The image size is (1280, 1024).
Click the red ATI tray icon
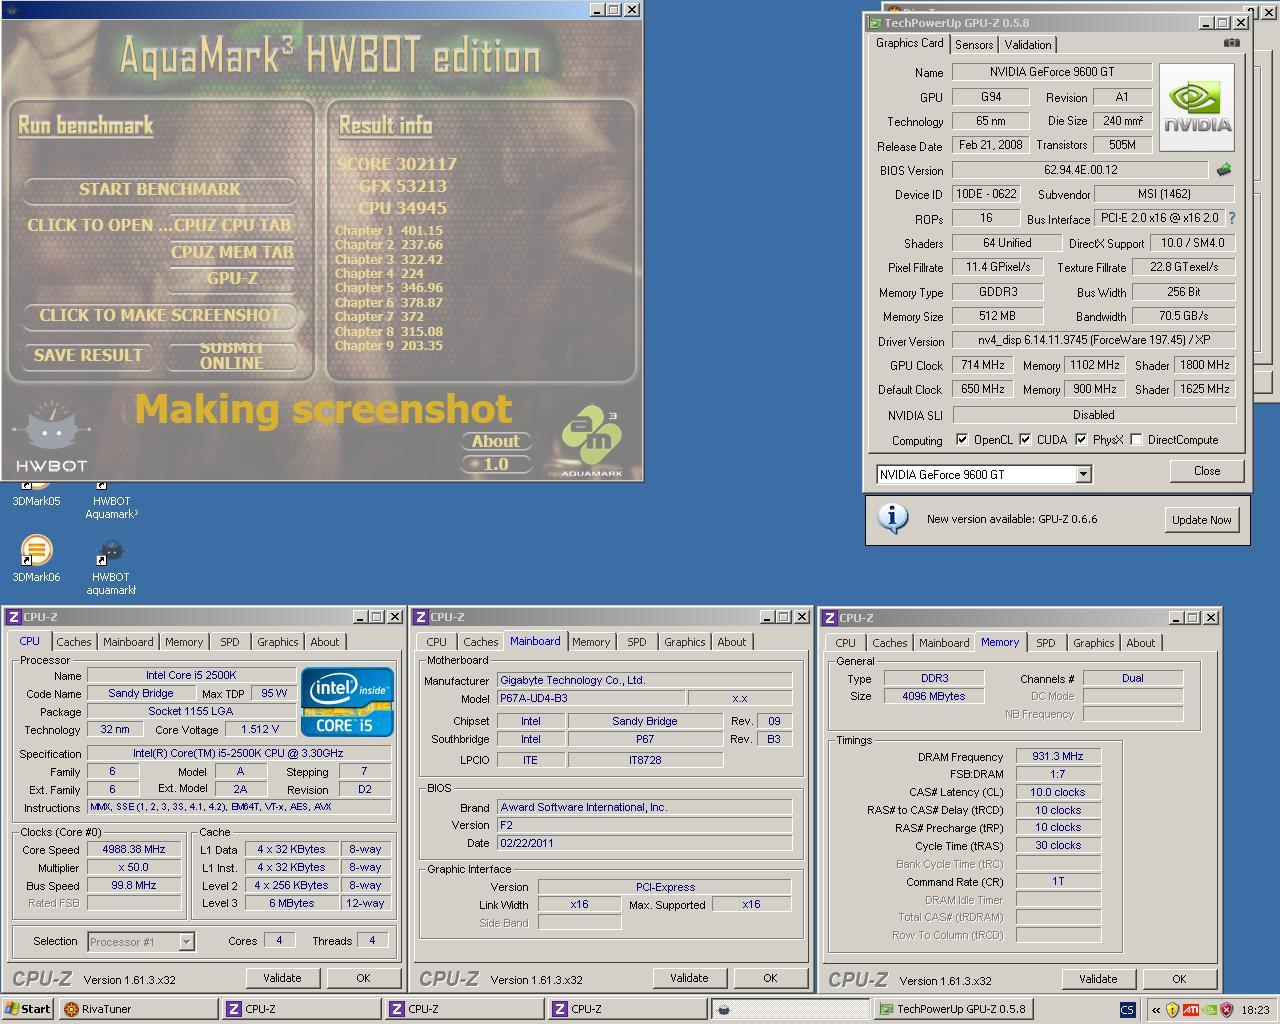click(x=1191, y=1010)
